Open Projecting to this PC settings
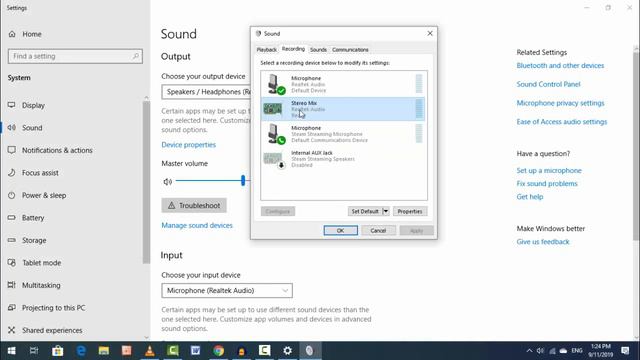Screen dimensions: 640x360 (x=53, y=307)
